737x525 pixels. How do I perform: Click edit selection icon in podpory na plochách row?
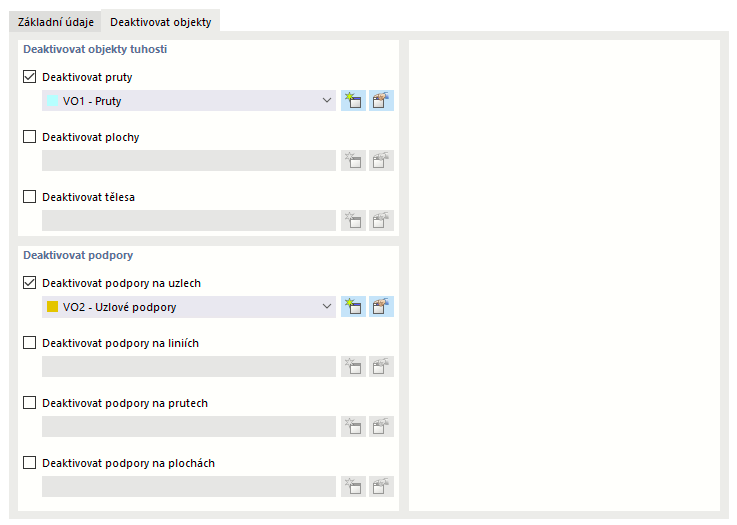coord(381,487)
